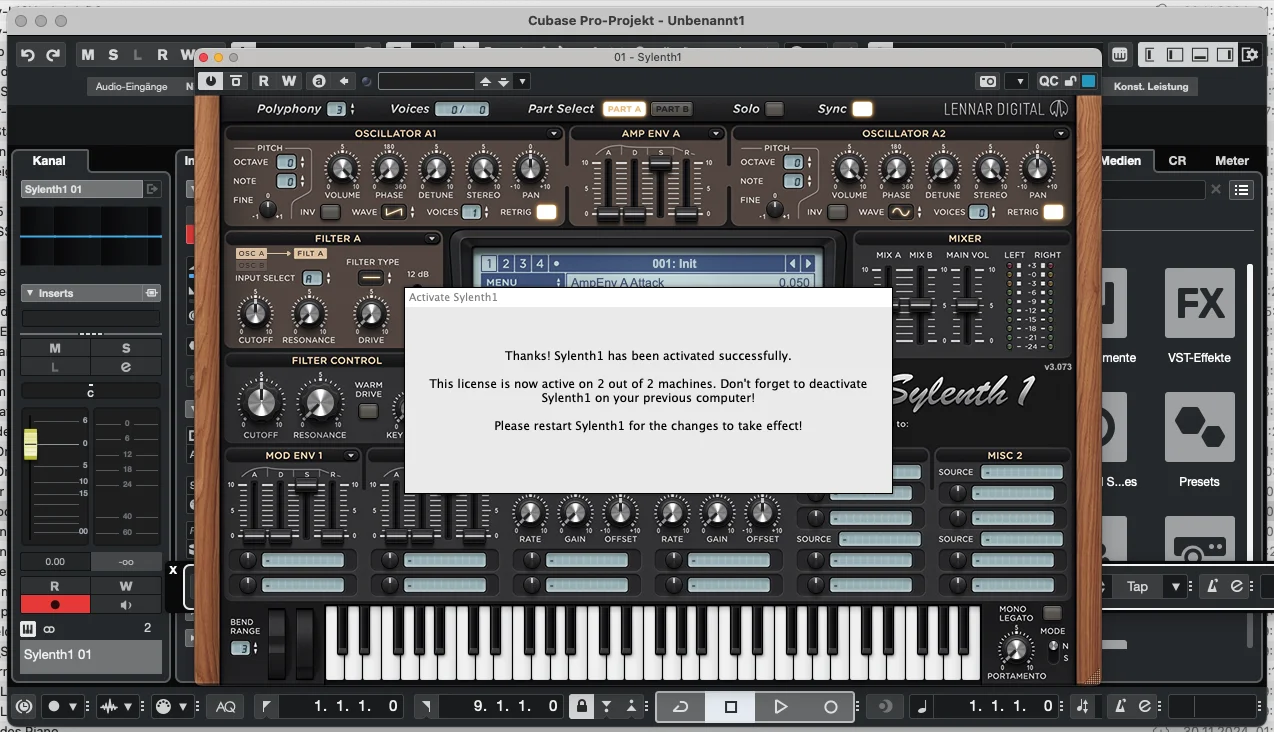Click the quick controls lock icon
1274x732 pixels.
pos(1070,81)
